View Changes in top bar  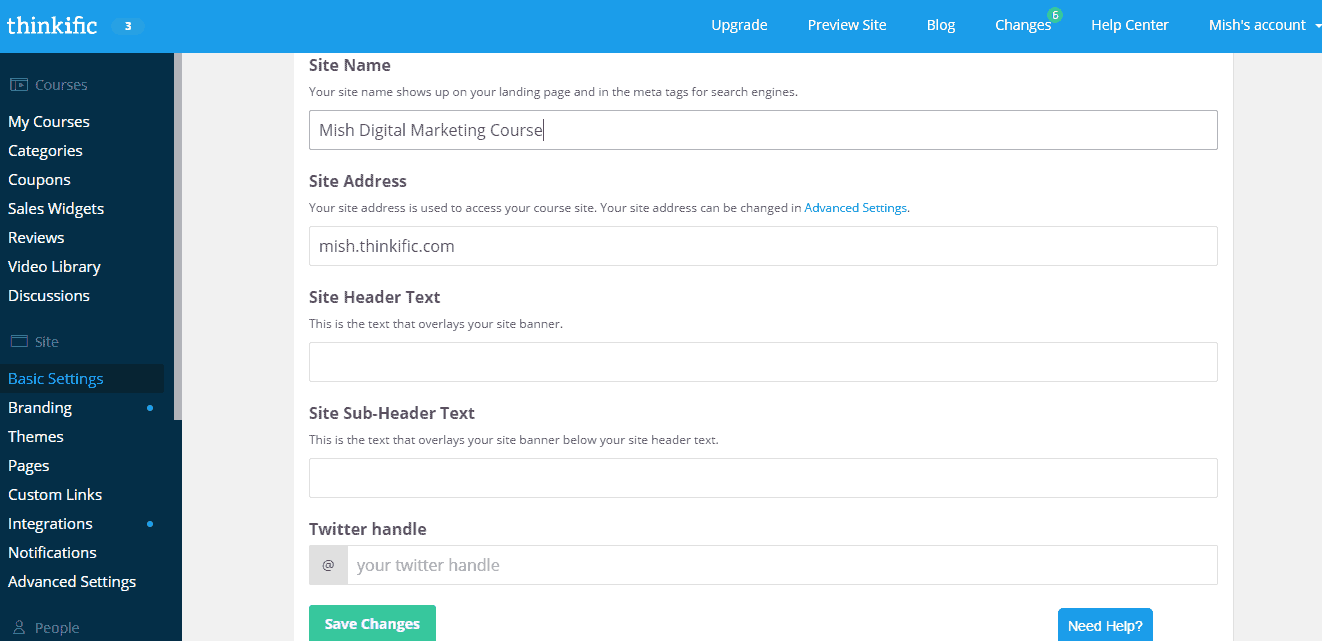(x=1023, y=25)
